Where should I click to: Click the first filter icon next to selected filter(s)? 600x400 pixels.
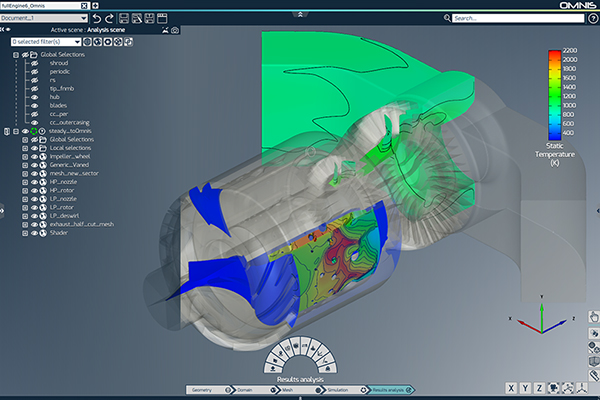(87, 42)
